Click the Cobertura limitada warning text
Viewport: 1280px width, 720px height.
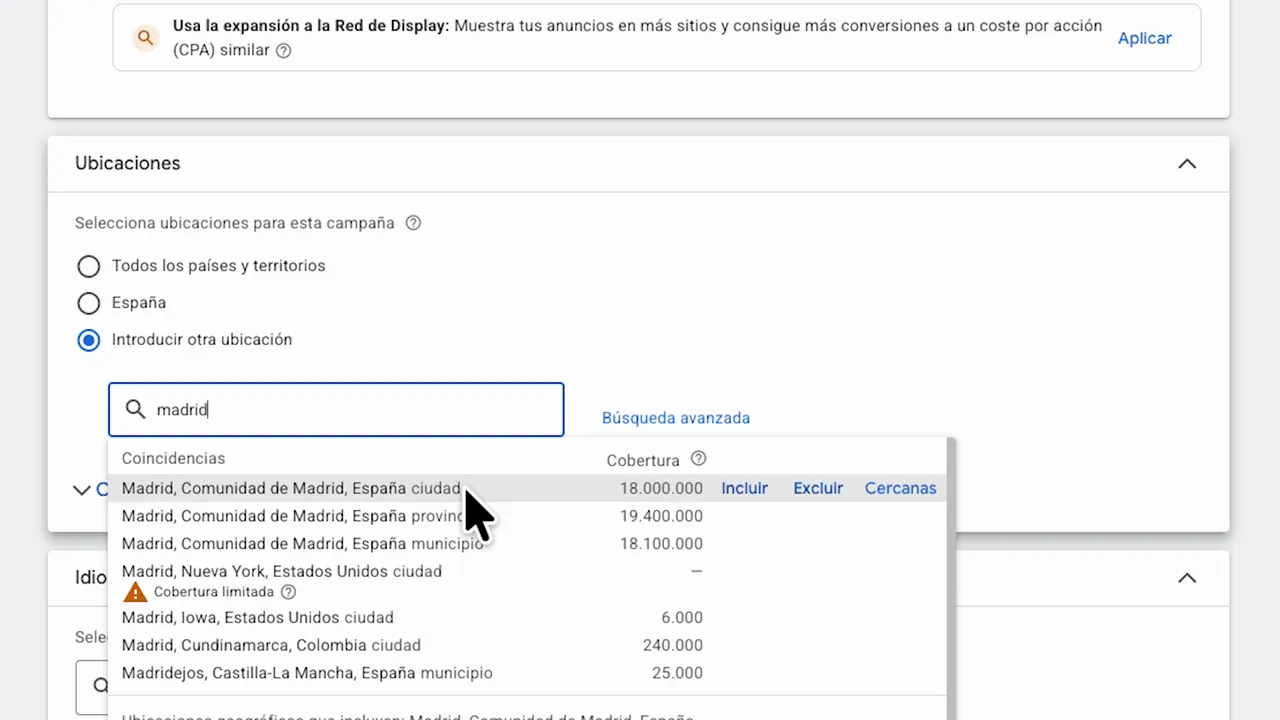pos(214,592)
